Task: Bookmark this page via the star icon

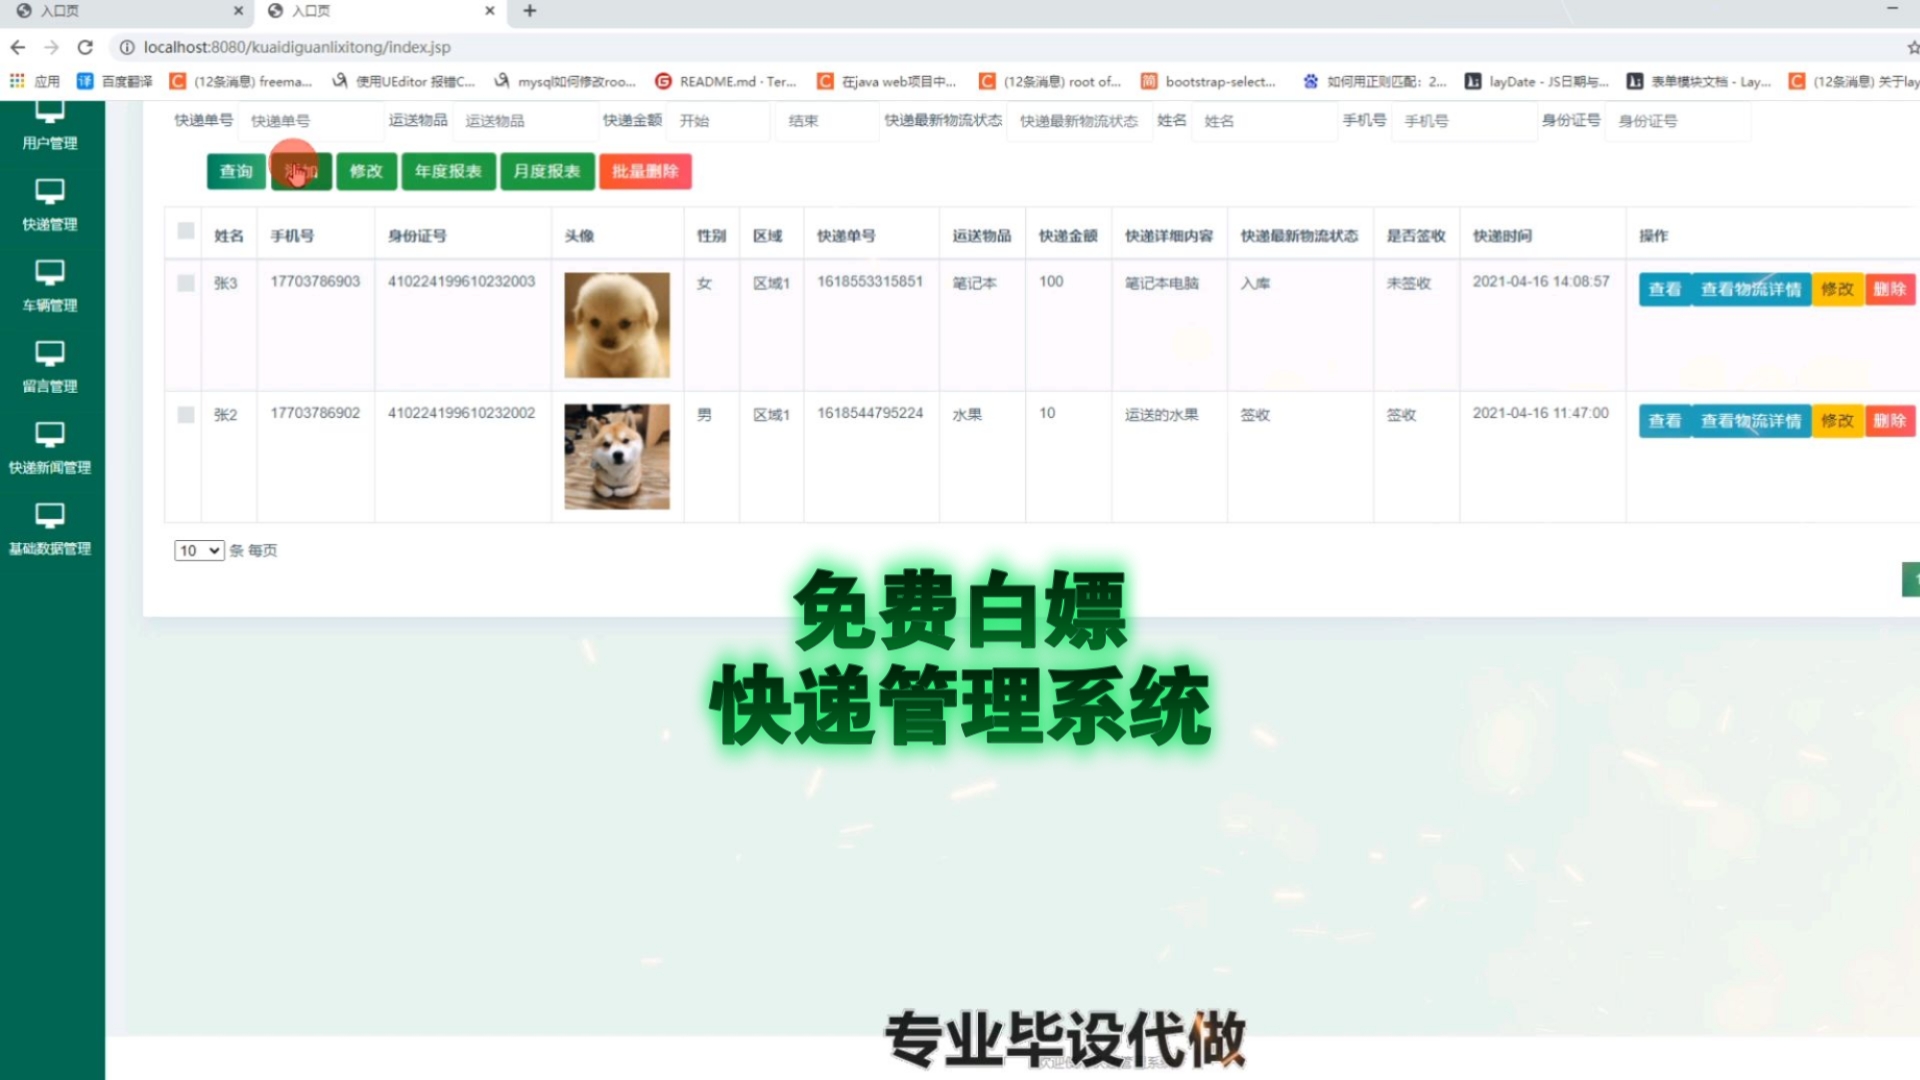Action: (1913, 46)
